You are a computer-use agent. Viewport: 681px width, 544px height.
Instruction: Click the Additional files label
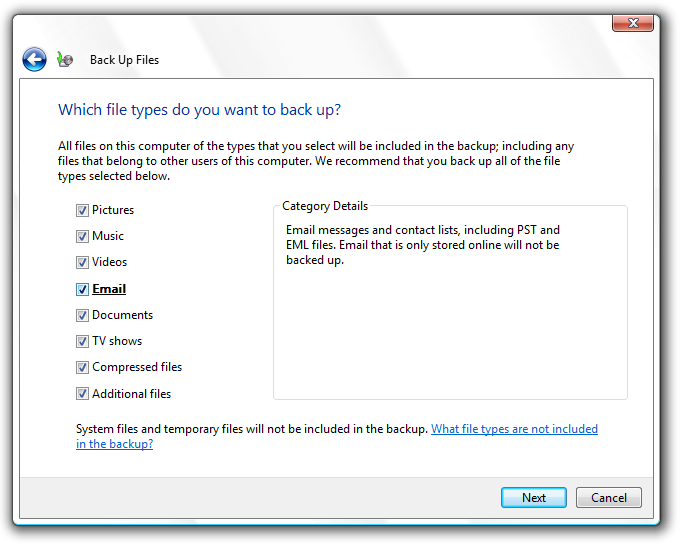(x=132, y=394)
